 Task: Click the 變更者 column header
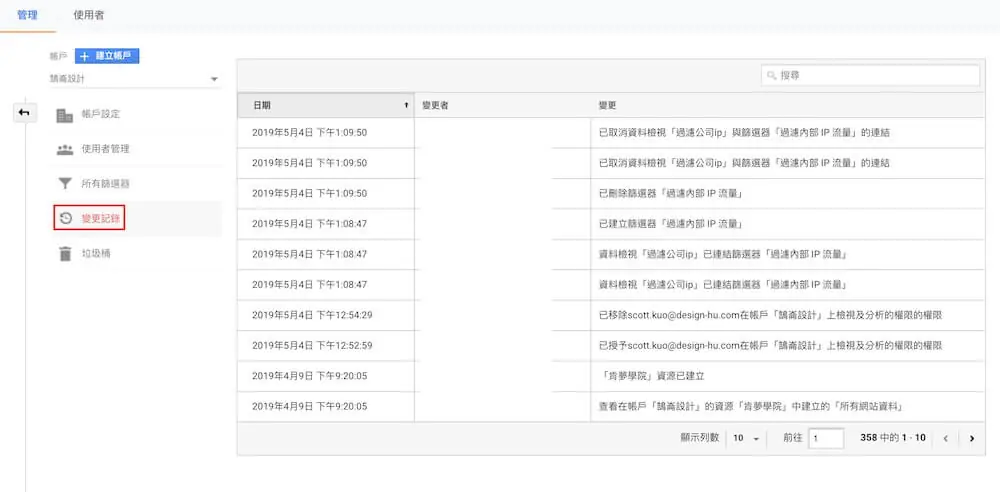(502, 105)
